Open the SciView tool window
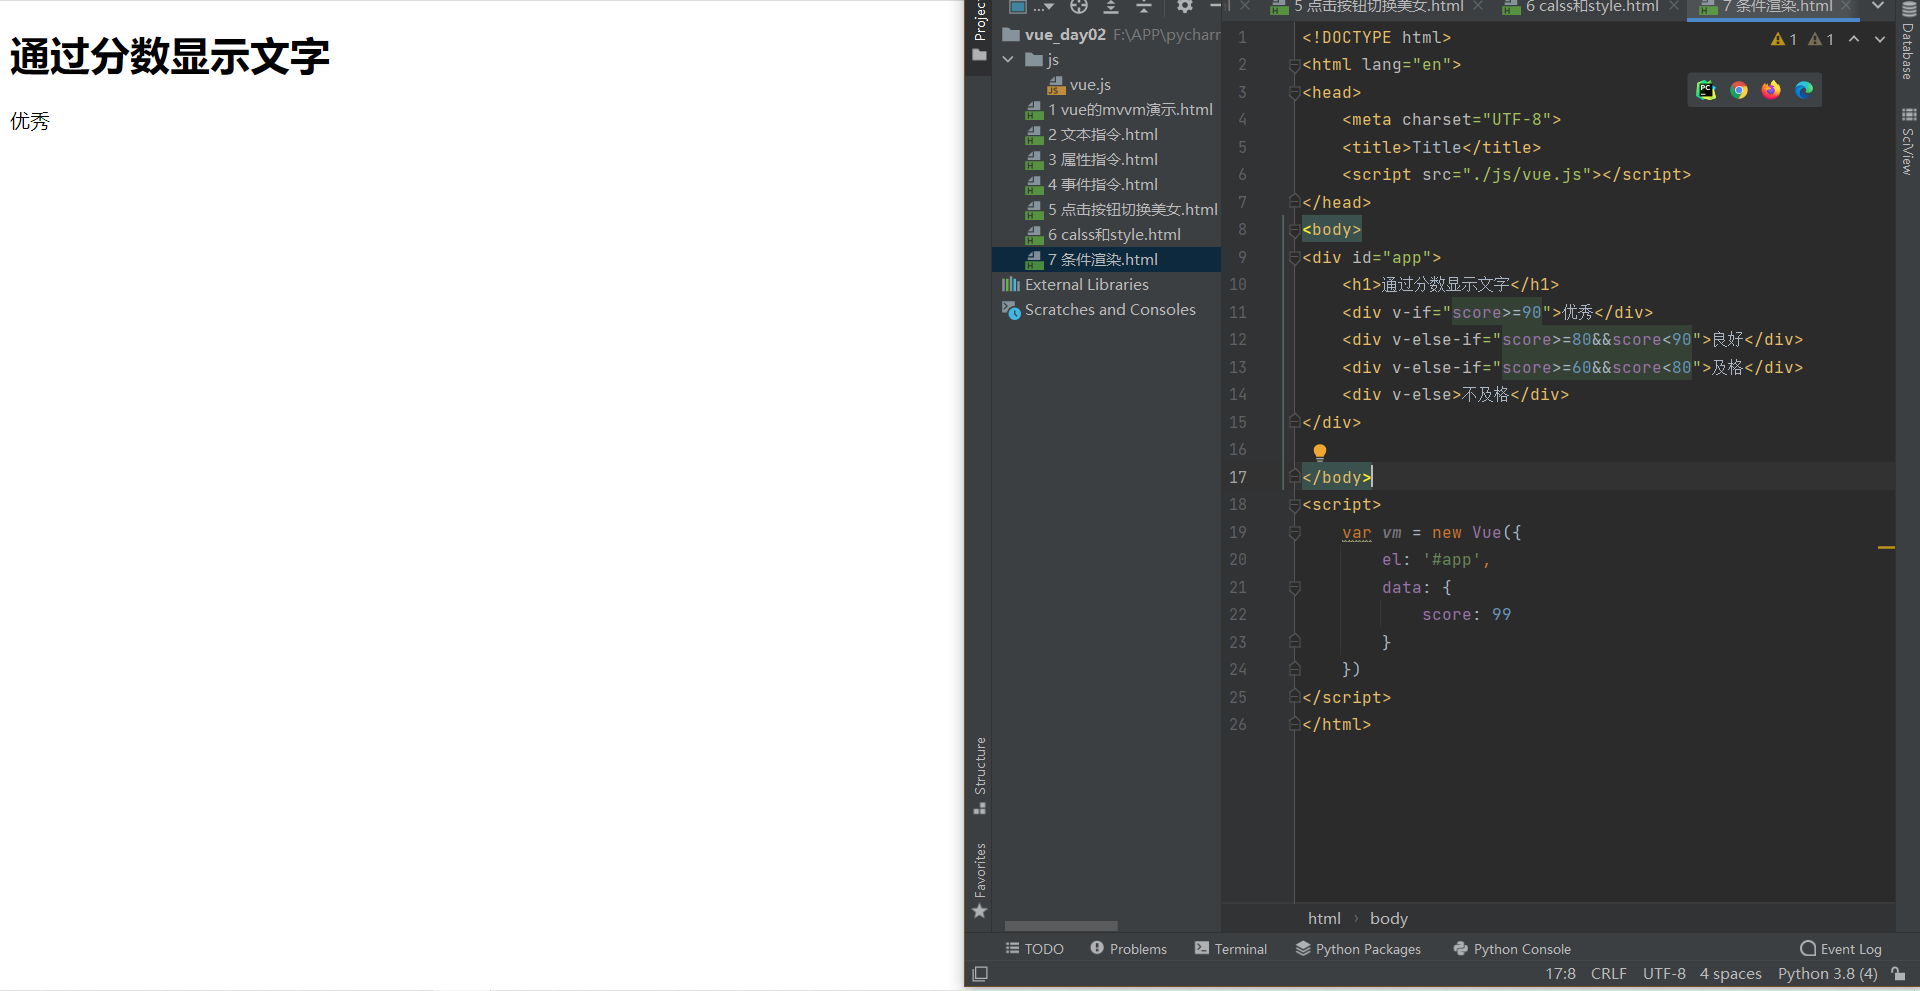Screen dimensions: 1920x991 point(1908,141)
